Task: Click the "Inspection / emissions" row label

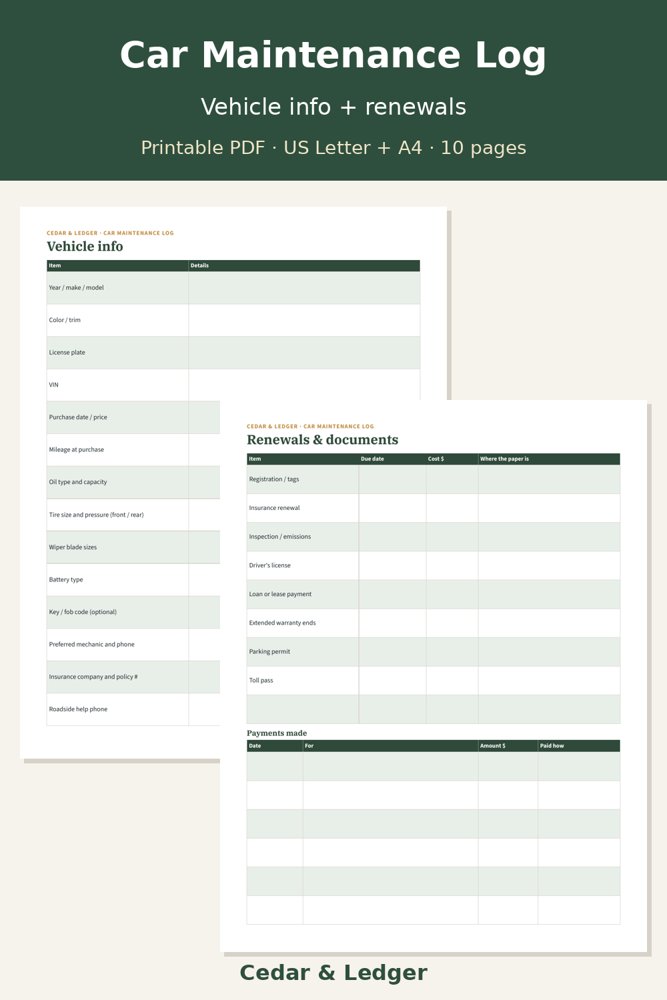Action: pyautogui.click(x=280, y=536)
